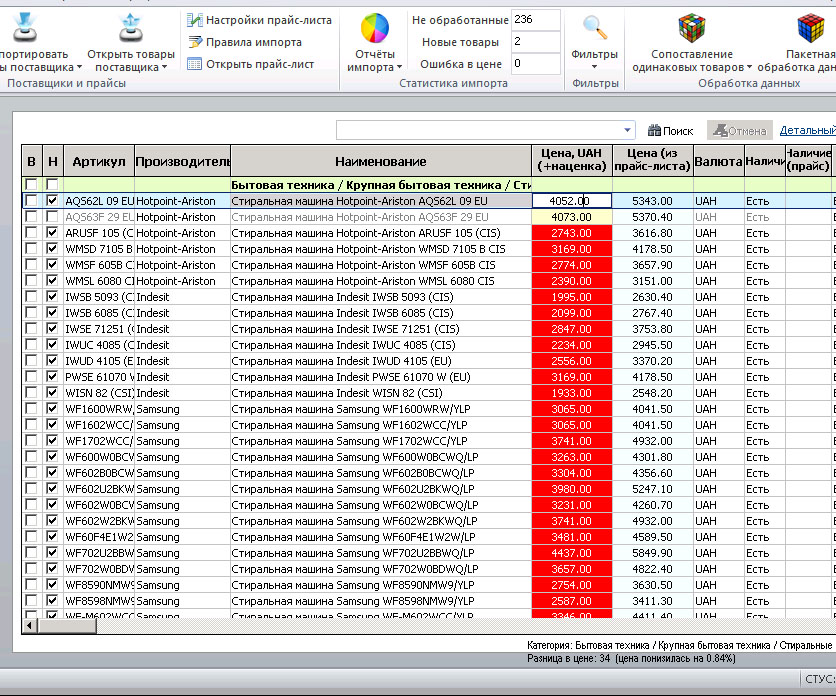Uncheck H checkbox for AQS62L 09 EU
836x696 pixels.
(52, 201)
